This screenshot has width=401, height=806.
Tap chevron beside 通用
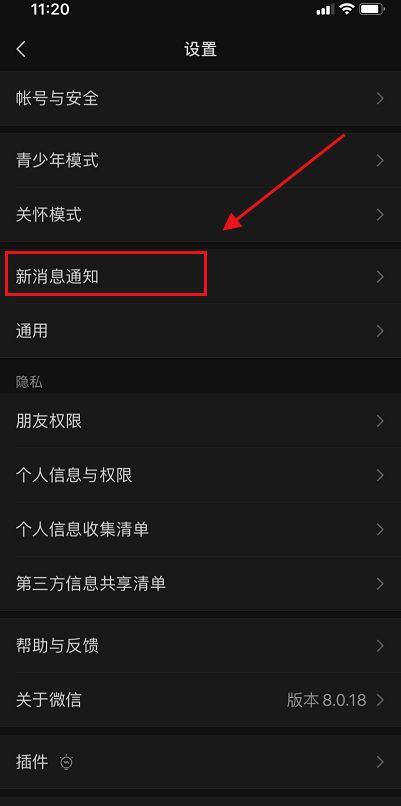[380, 331]
